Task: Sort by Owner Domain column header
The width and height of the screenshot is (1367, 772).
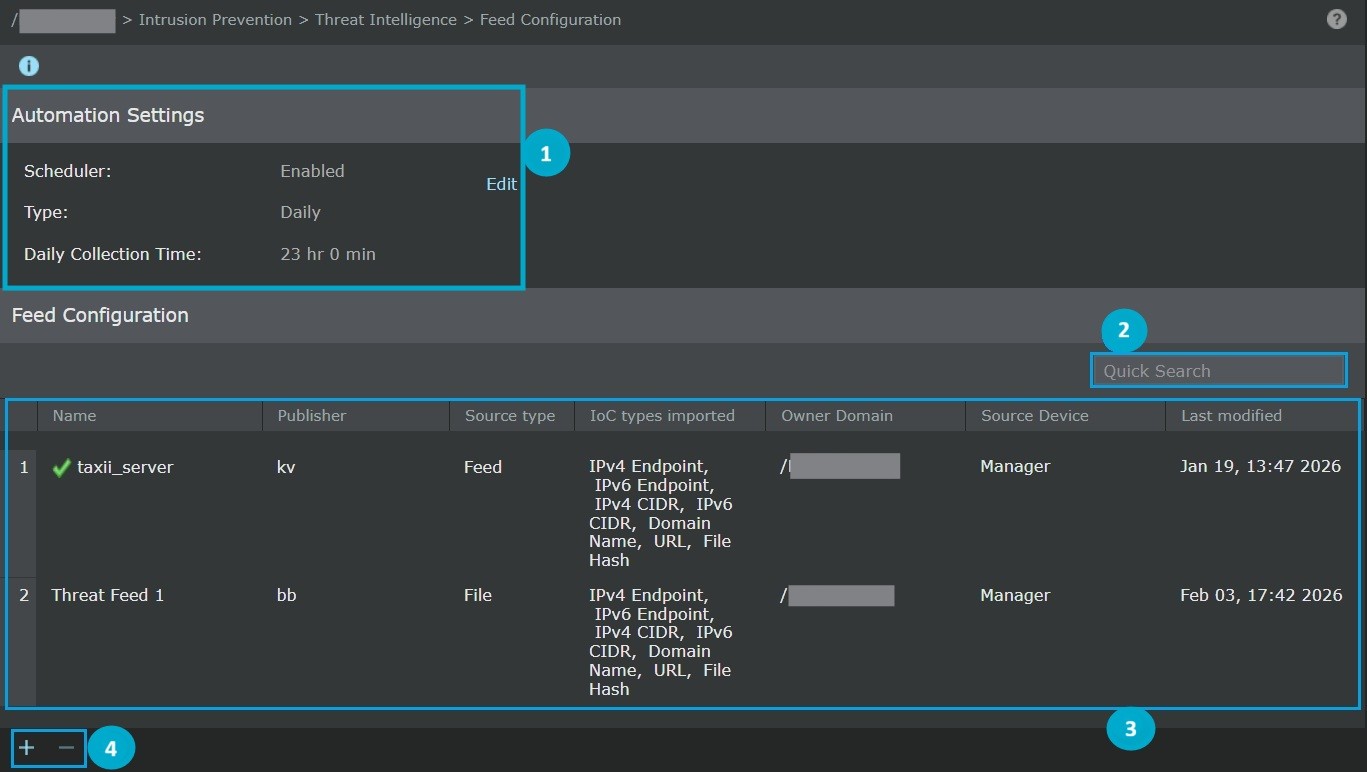Action: (x=837, y=415)
